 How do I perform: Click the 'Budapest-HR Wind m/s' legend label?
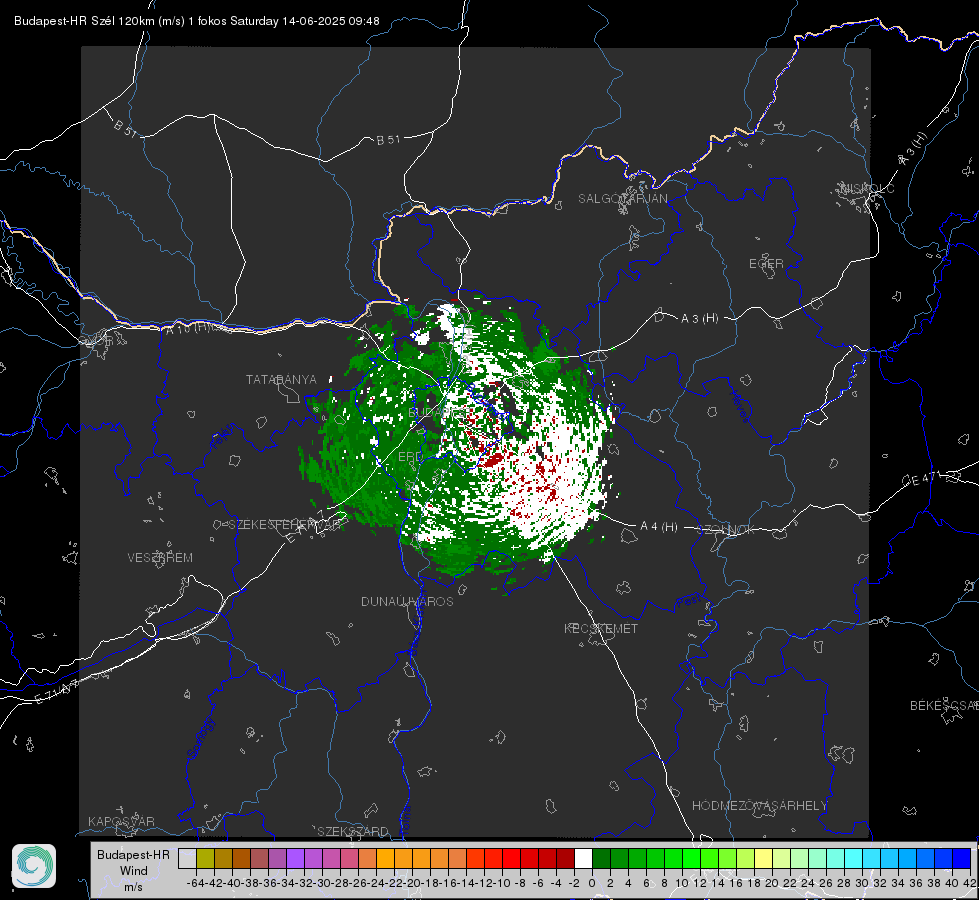[134, 871]
